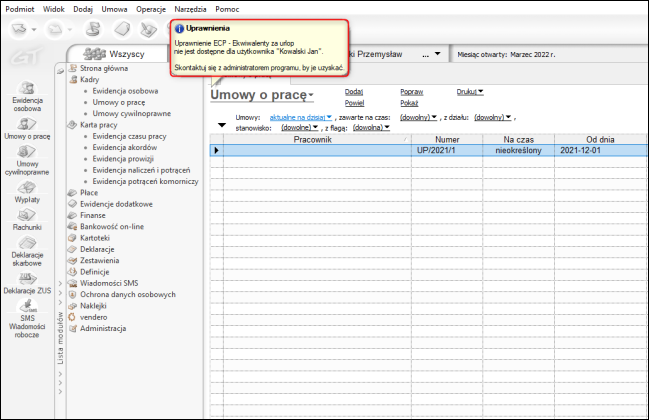This screenshot has height=420, width=649.
Task: Click the Bankowość on-line icon
Action: coord(72,226)
